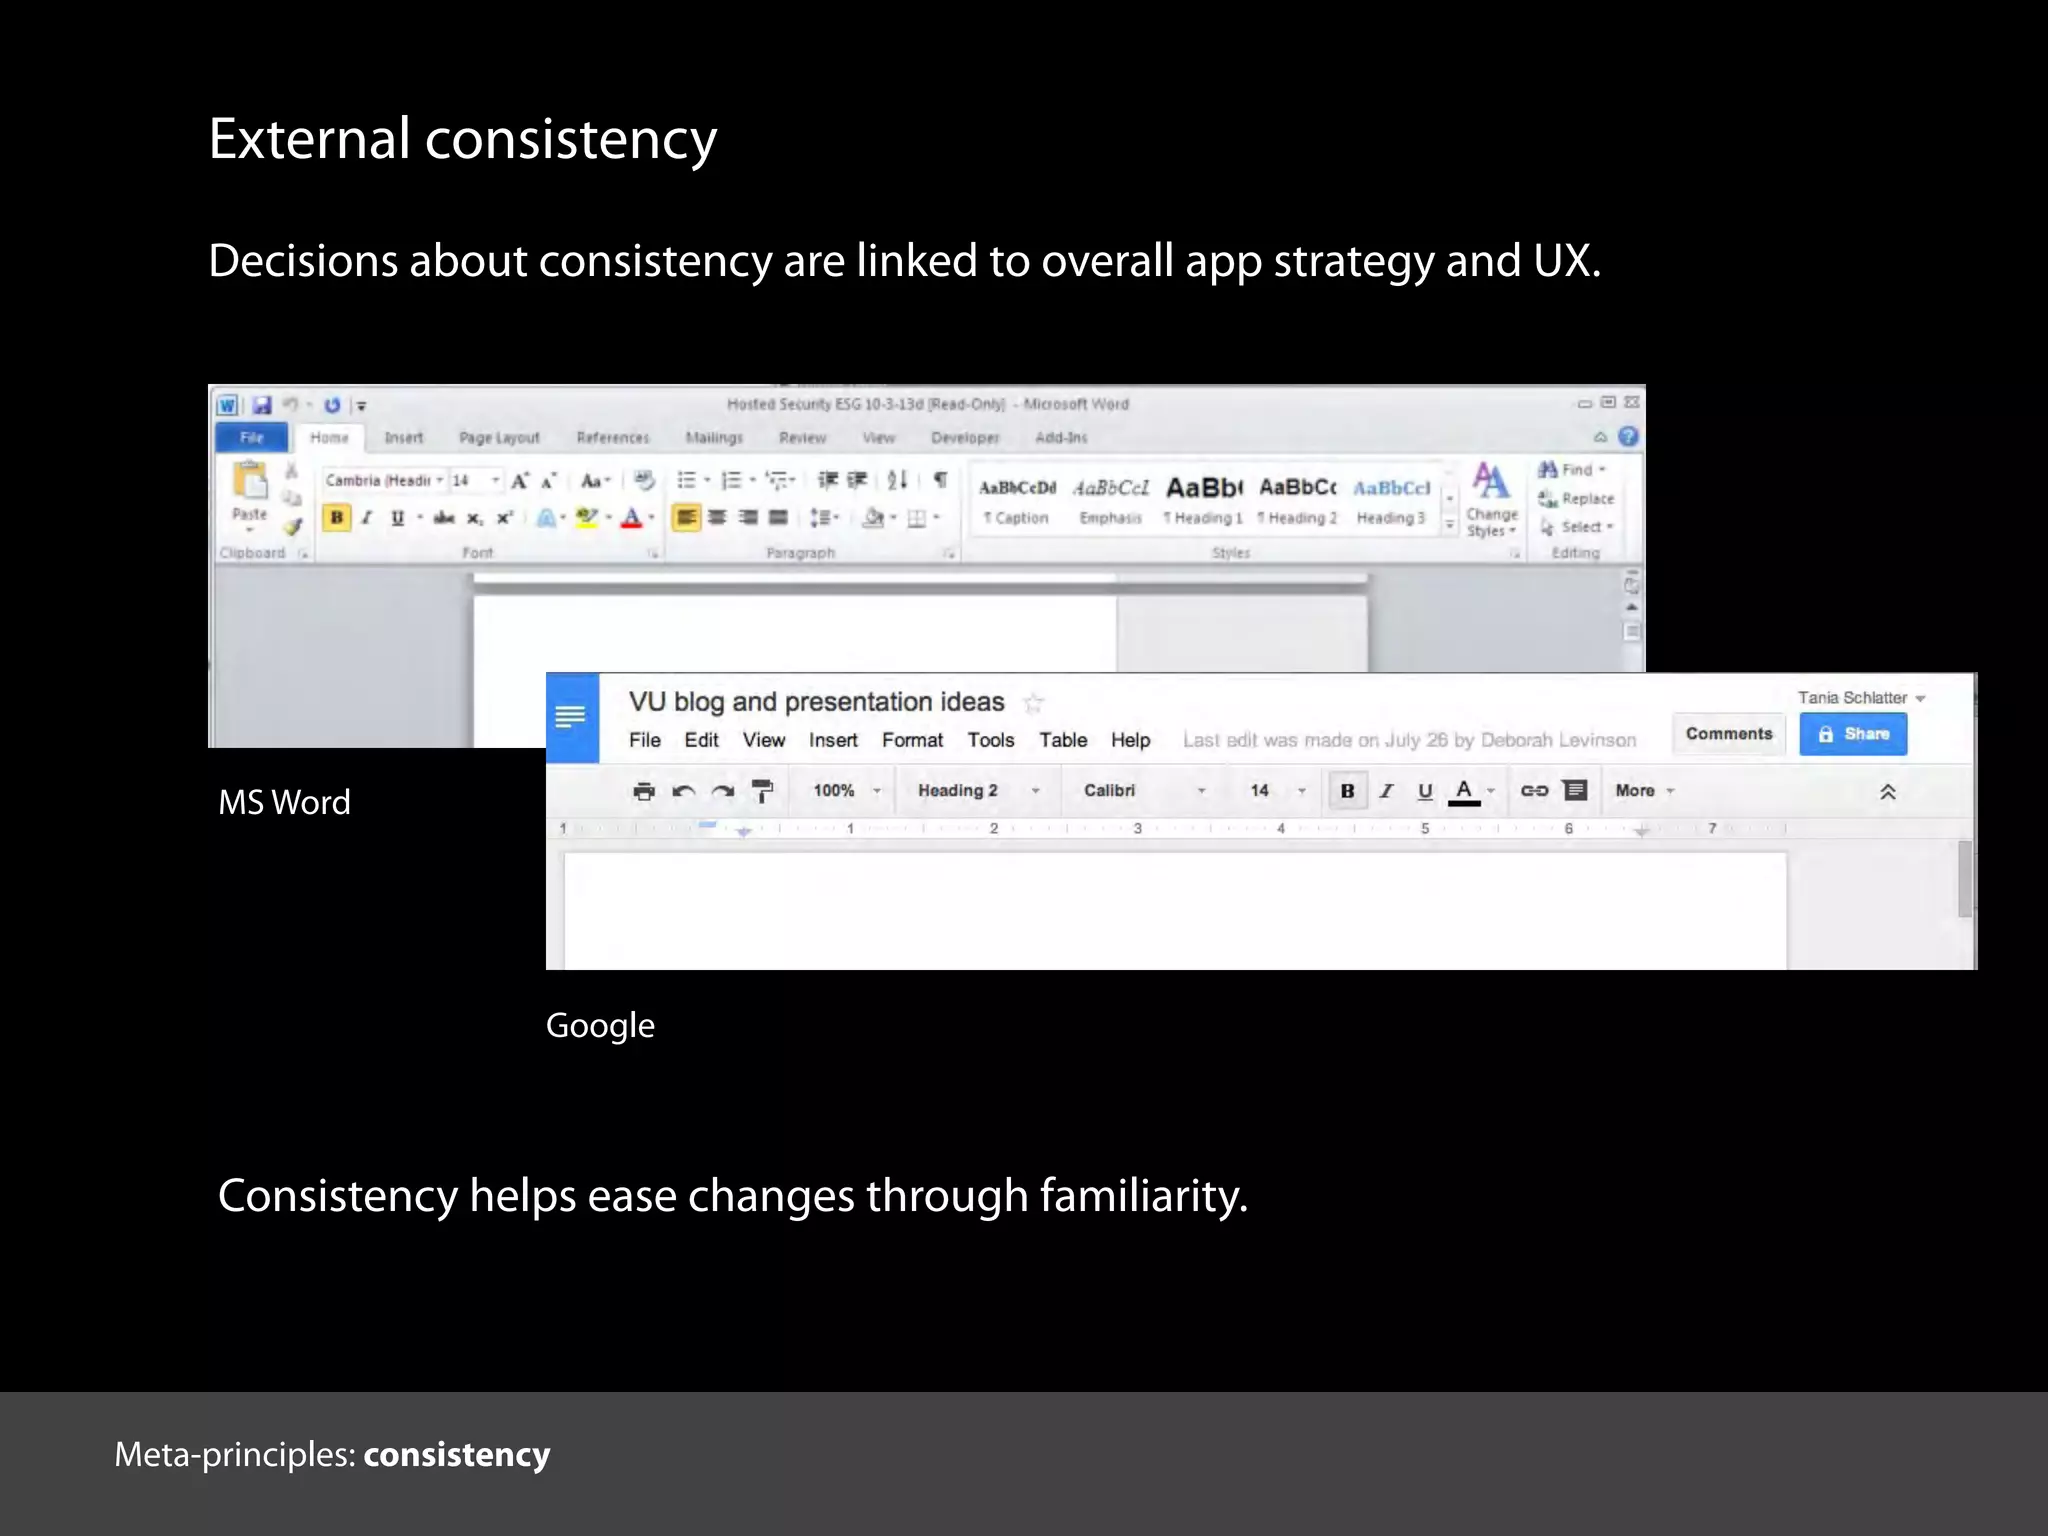
Task: Click the Insert comment icon in Google Docs
Action: tap(1575, 791)
